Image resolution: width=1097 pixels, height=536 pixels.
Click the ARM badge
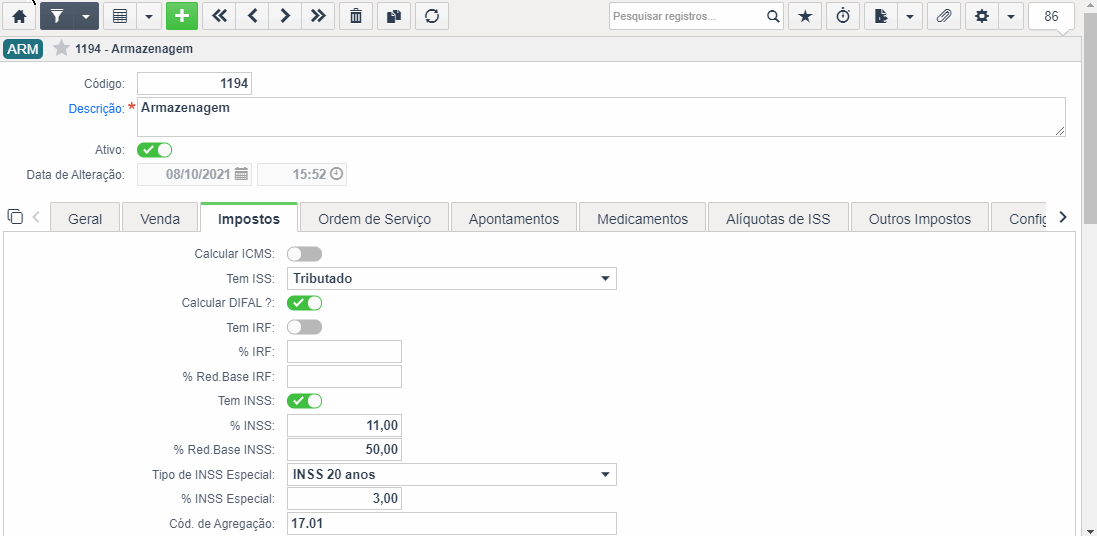click(23, 49)
